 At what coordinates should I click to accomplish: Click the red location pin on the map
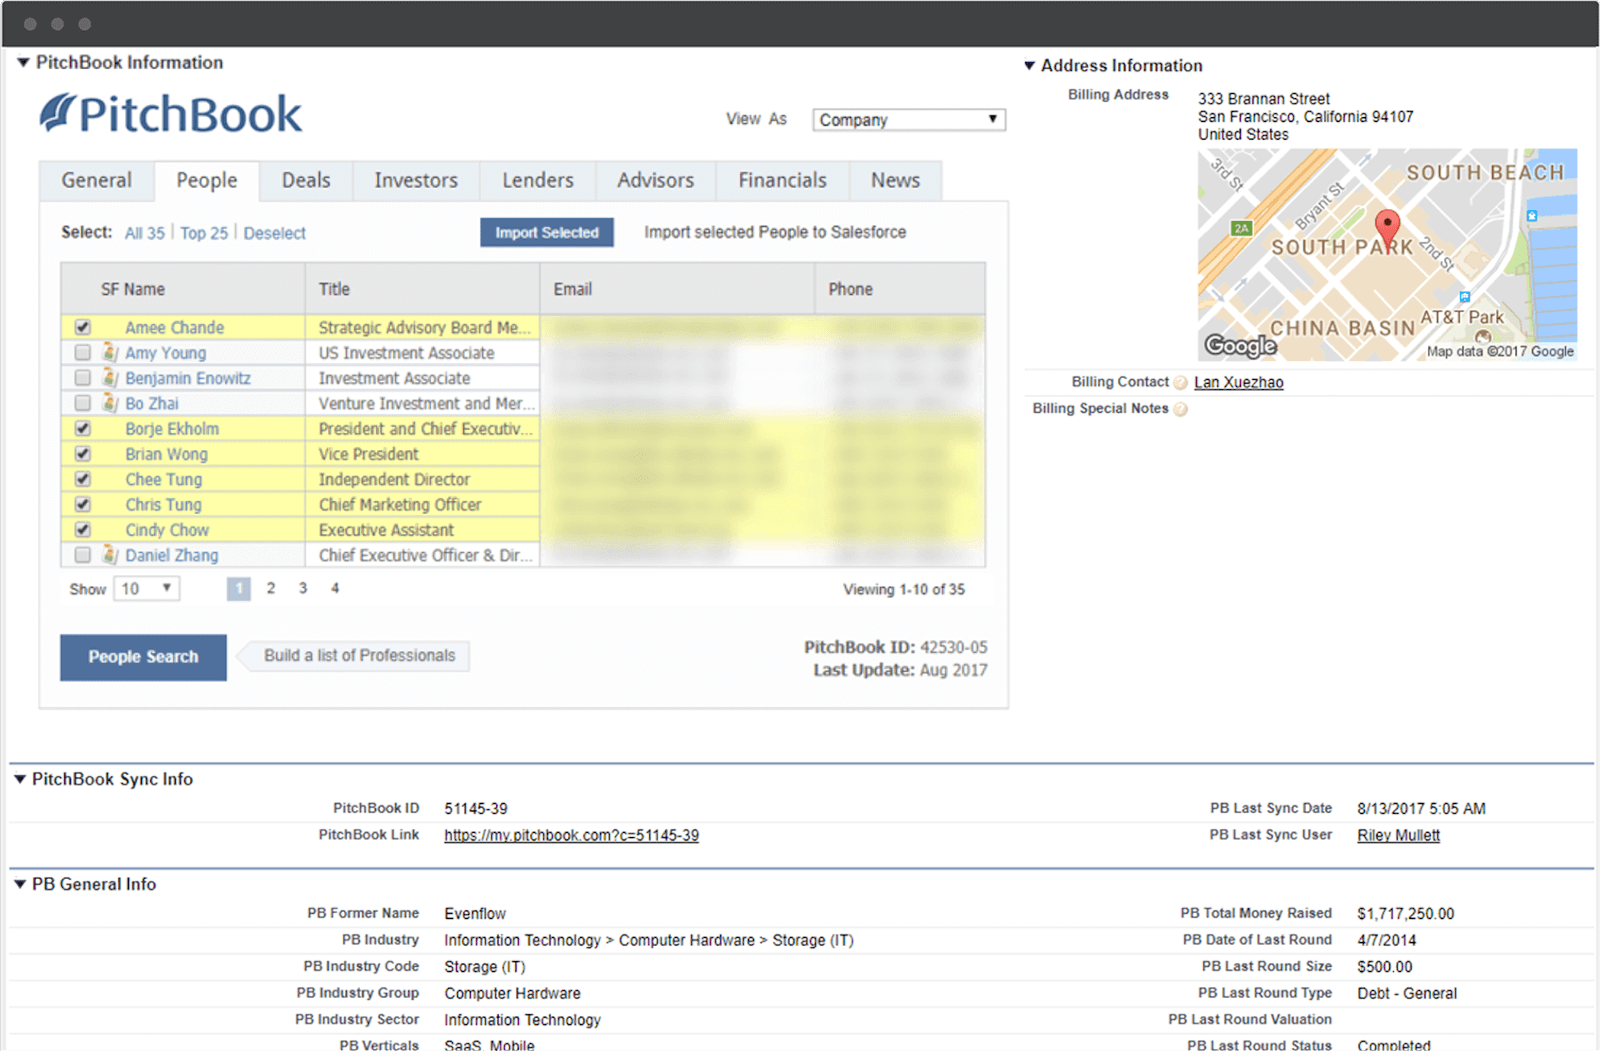[1387, 230]
